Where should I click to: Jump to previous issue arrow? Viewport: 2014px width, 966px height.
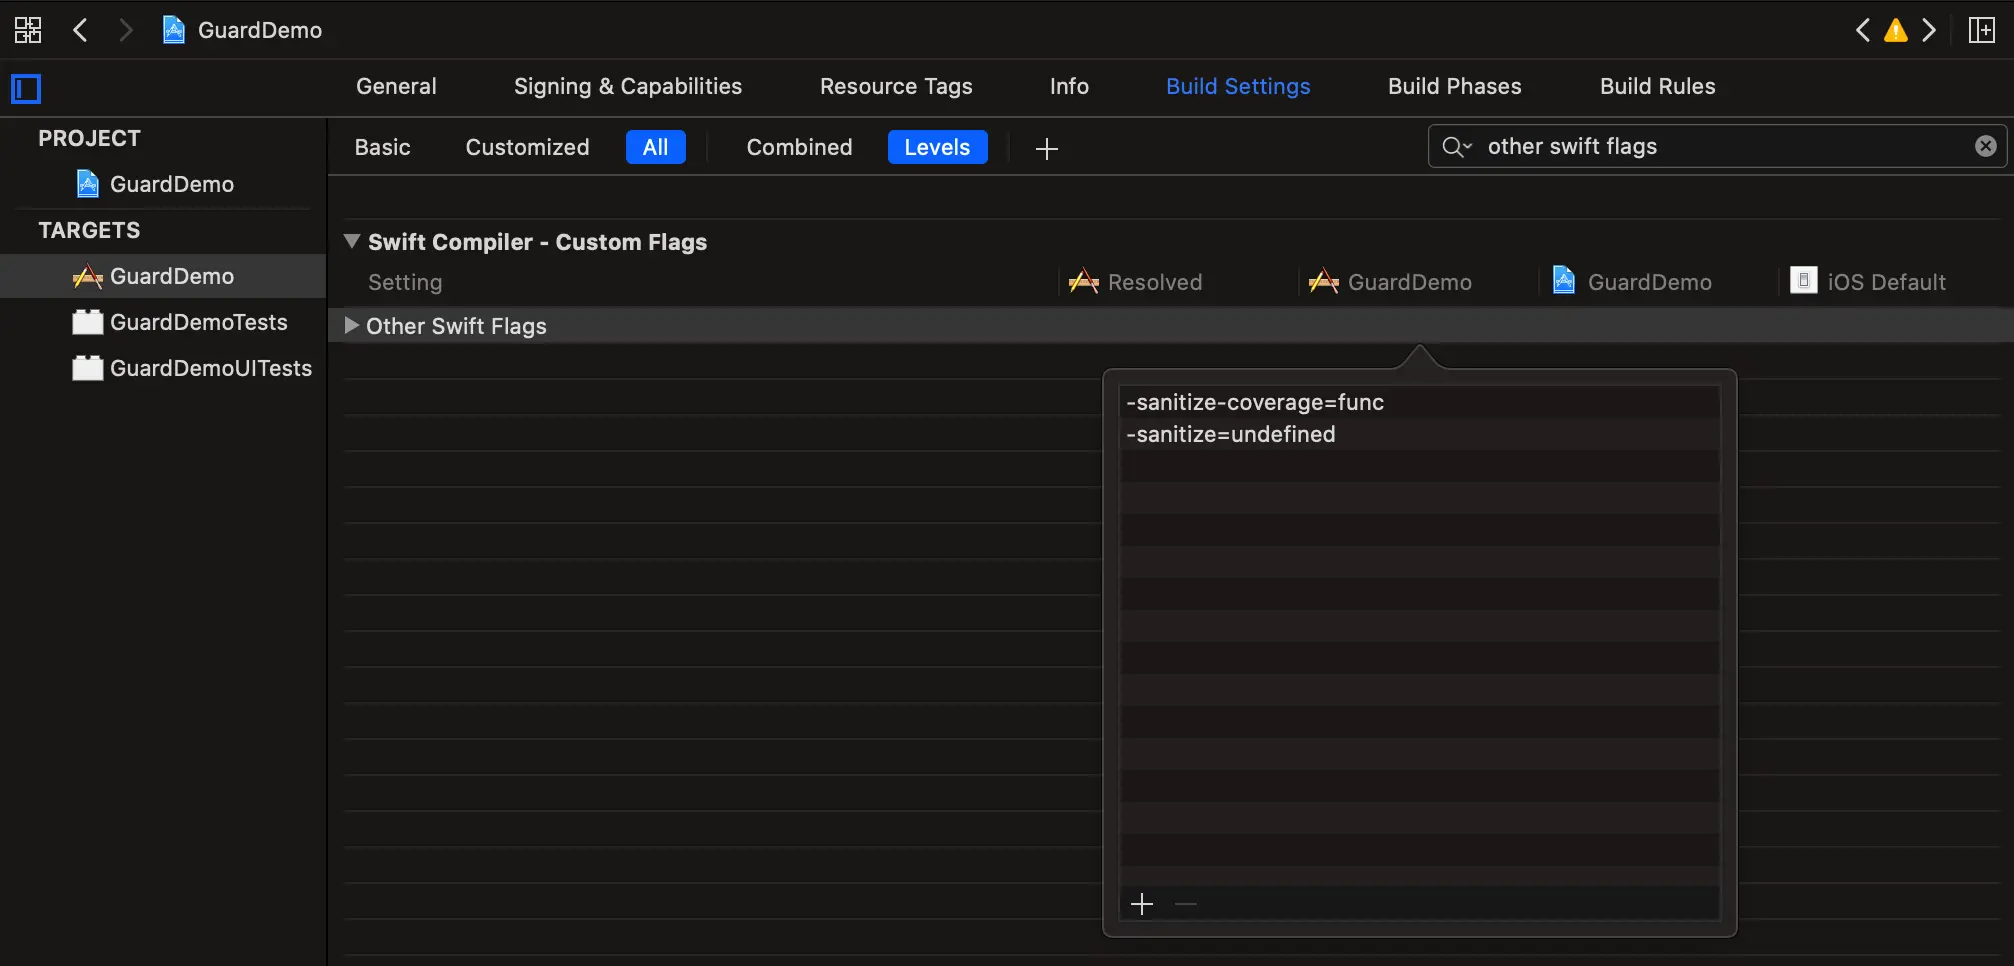tap(1862, 30)
